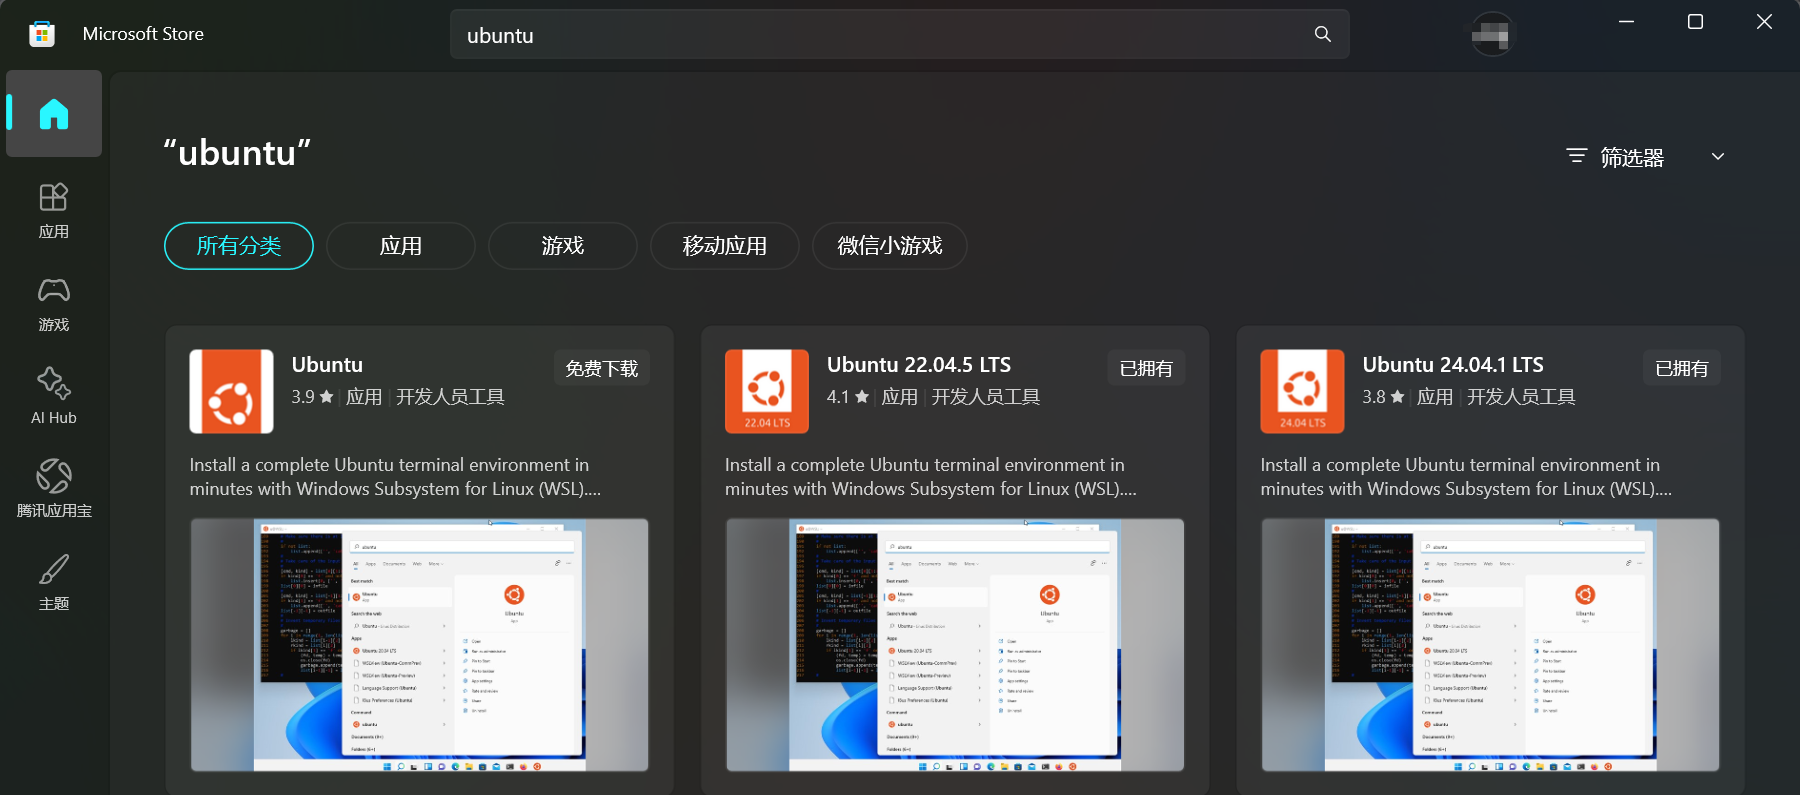Click the Ubuntu 24.04.1 LTS title
The height and width of the screenshot is (795, 1800).
[1453, 365]
